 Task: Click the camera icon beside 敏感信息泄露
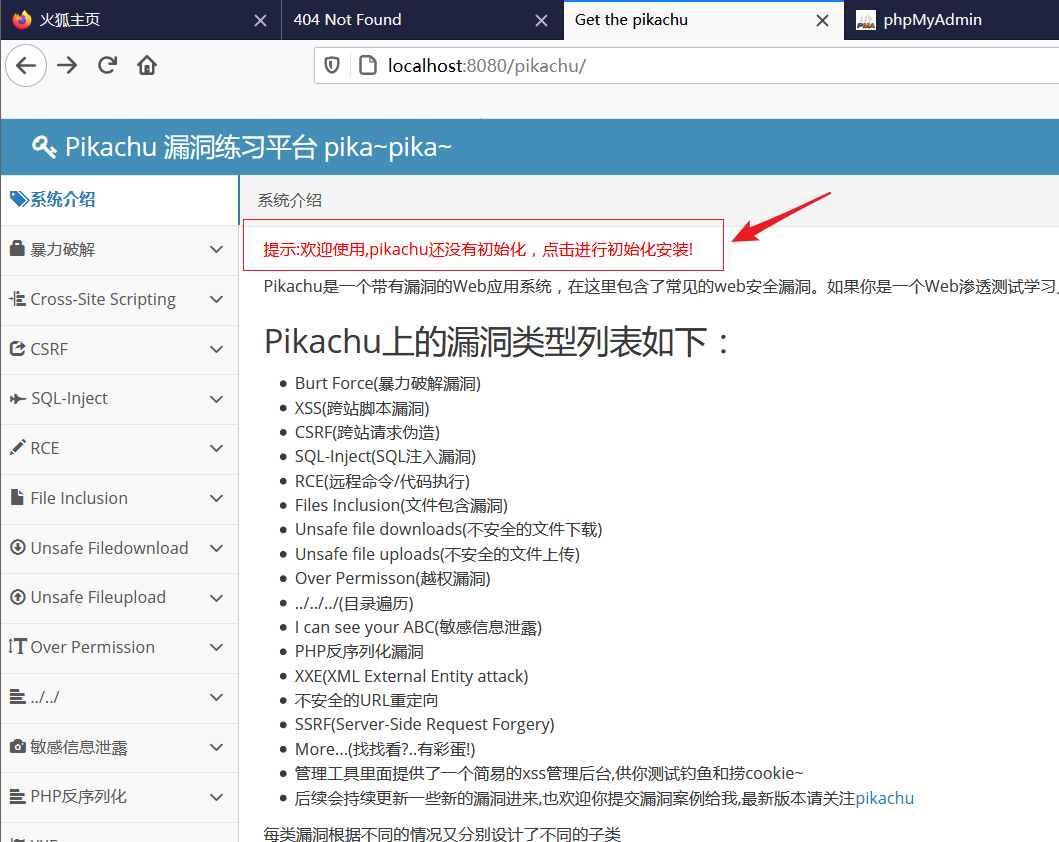pyautogui.click(x=18, y=746)
